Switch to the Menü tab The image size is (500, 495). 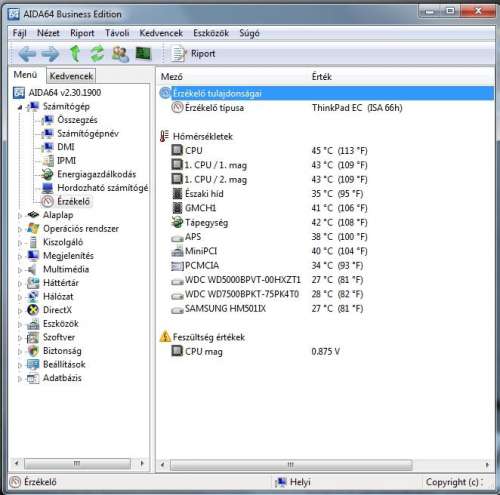25,75
